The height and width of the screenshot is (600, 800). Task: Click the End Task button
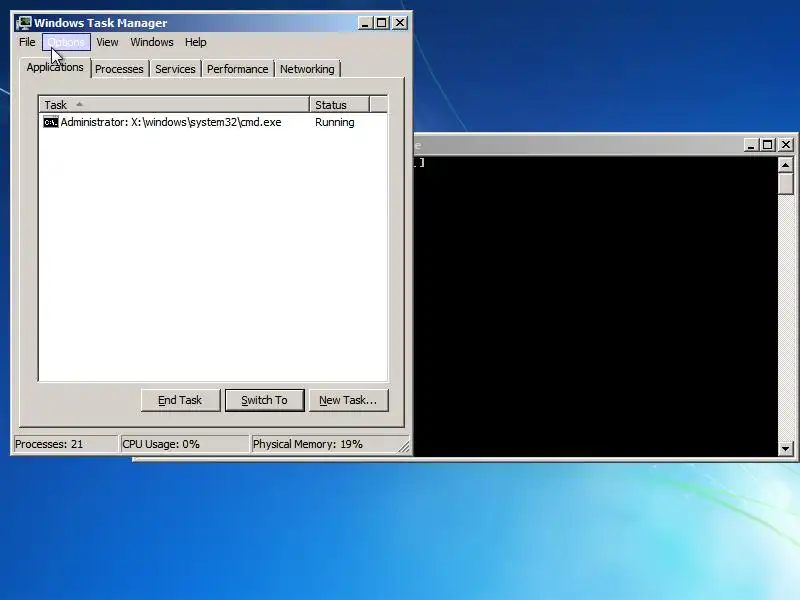[x=180, y=400]
